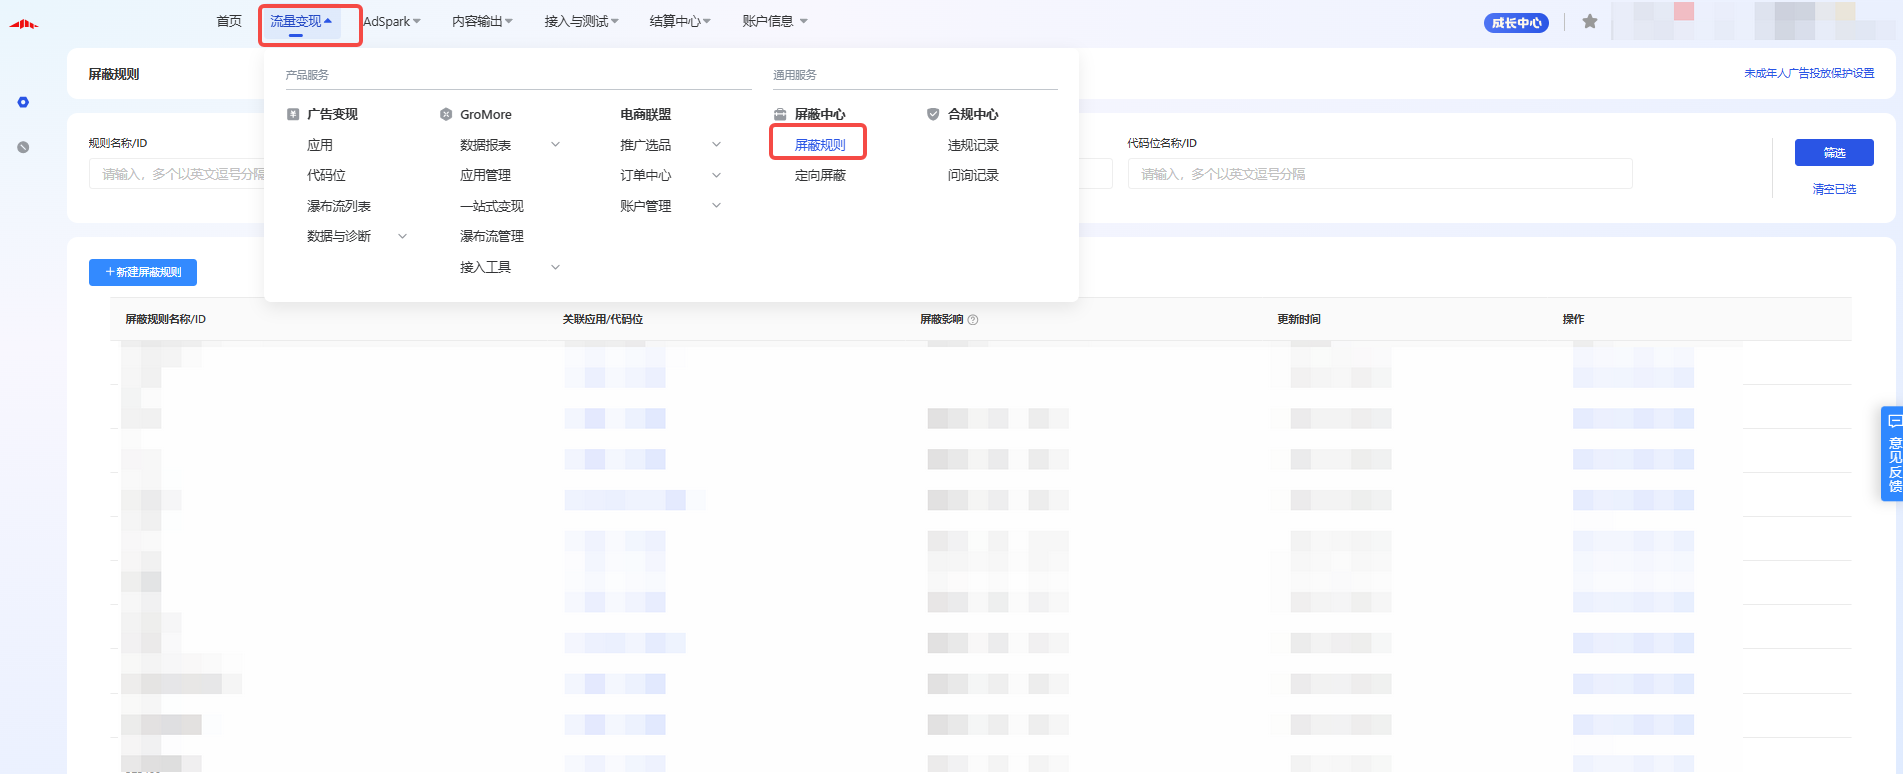Select 定向屏蔽 in the menu
The height and width of the screenshot is (774, 1903).
[820, 175]
